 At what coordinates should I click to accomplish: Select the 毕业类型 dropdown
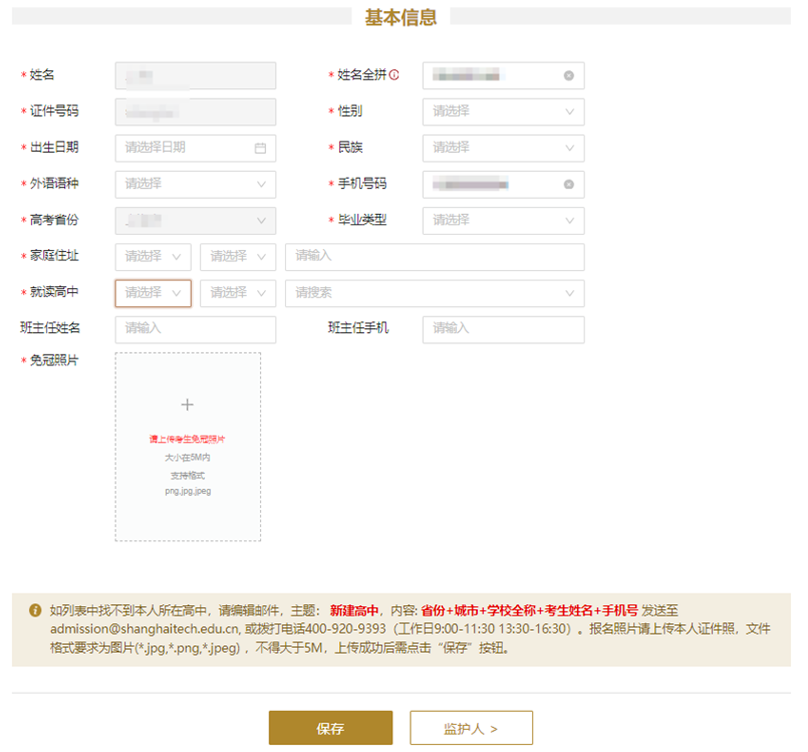click(x=503, y=220)
